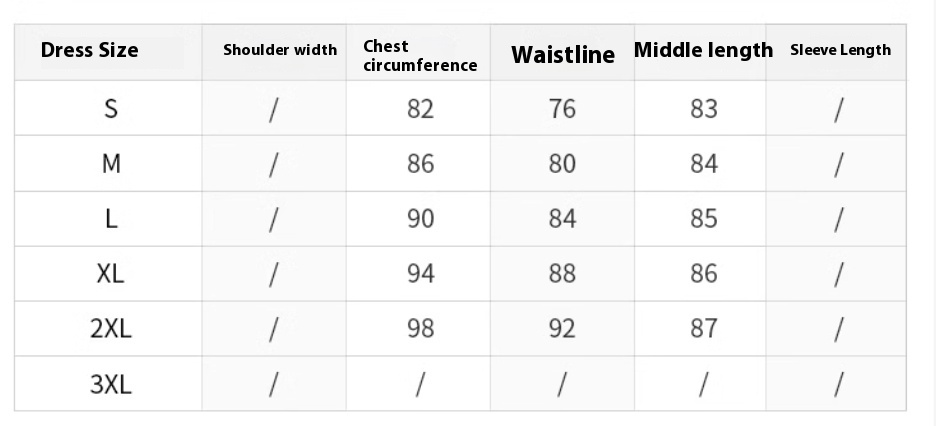Select the 2XL size row label
This screenshot has height=426, width=936.
(x=111, y=328)
